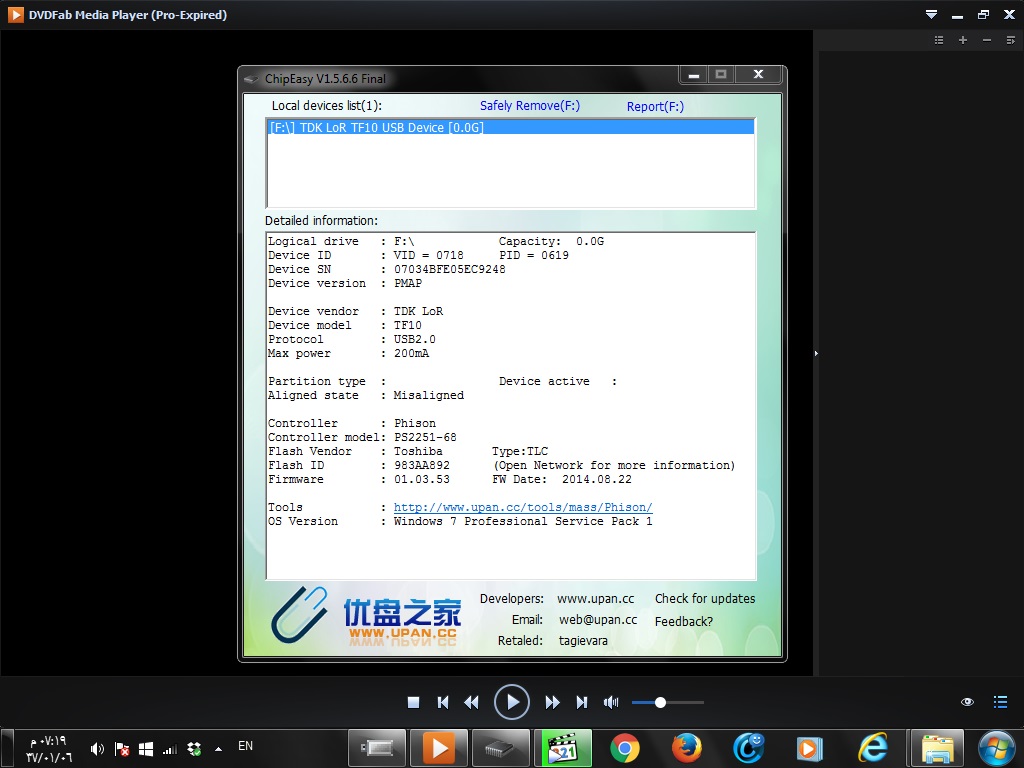Screen dimensions: 1024x768
Task: Click Flash ID value 983AA892
Action: pyautogui.click(x=421, y=466)
